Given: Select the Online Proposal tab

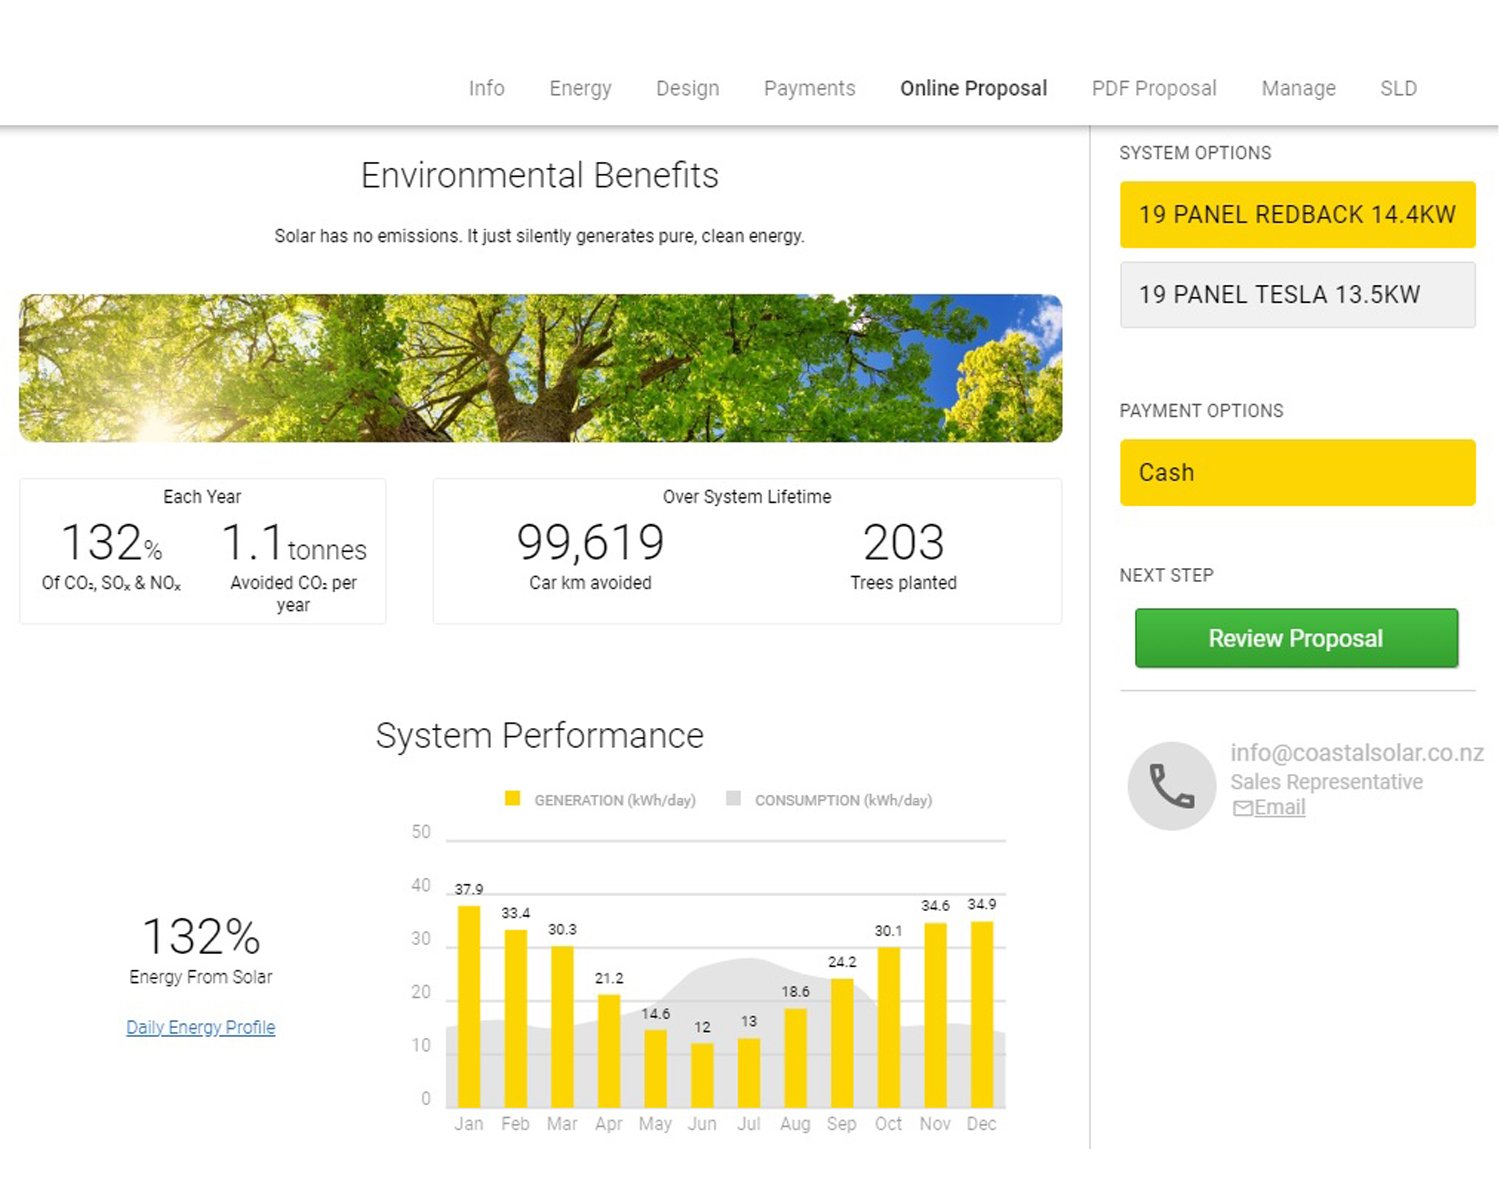Looking at the screenshot, I should click(x=973, y=88).
